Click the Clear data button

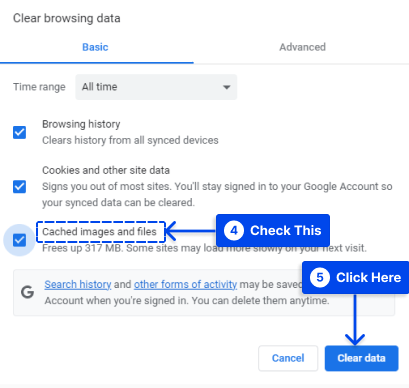coord(361,358)
